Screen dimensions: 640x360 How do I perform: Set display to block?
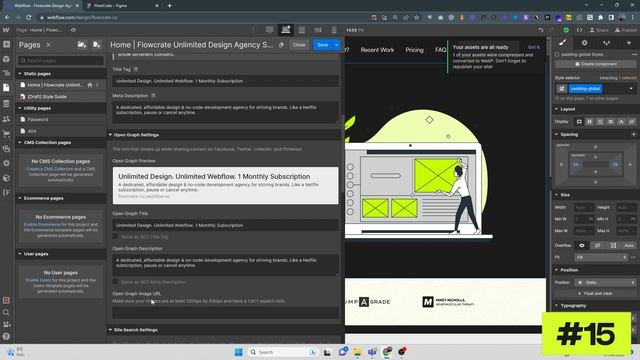[579, 122]
